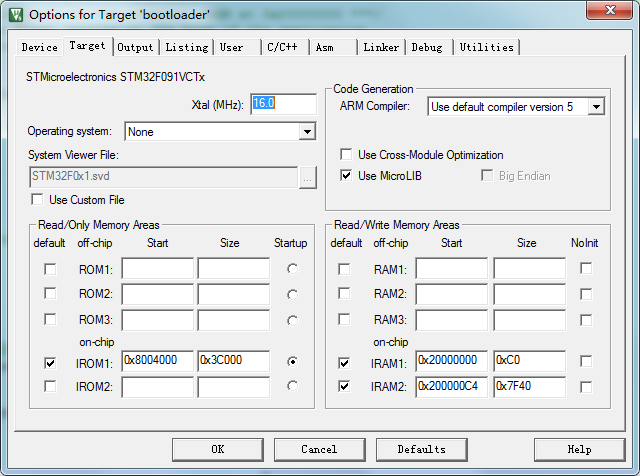
Task: Click the RAM3 Start field
Action: pos(452,320)
